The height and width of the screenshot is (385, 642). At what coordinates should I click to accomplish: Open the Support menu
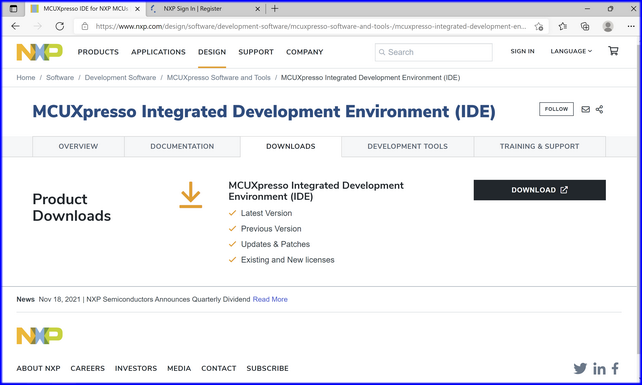[256, 52]
